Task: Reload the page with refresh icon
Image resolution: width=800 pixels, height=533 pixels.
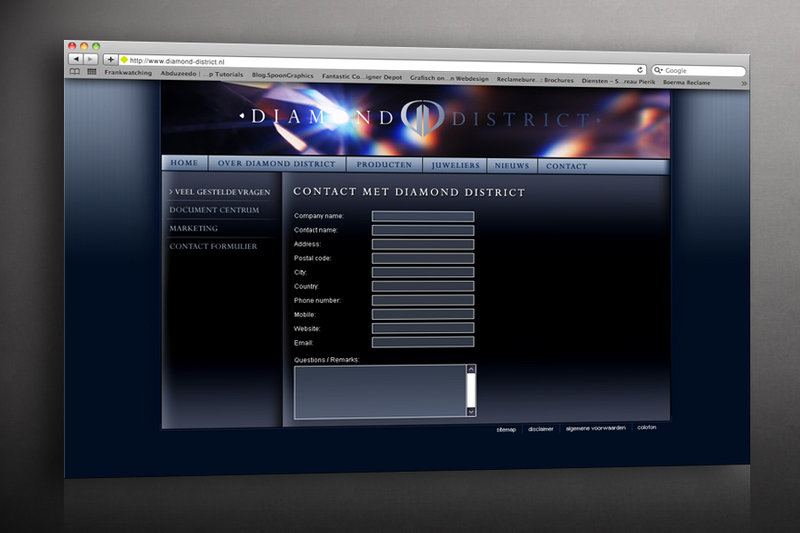Action: tap(640, 69)
